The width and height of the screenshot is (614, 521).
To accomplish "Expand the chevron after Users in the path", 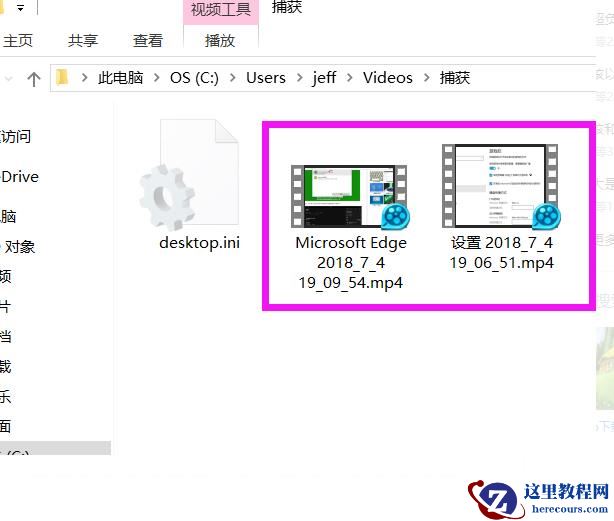I will (300, 78).
